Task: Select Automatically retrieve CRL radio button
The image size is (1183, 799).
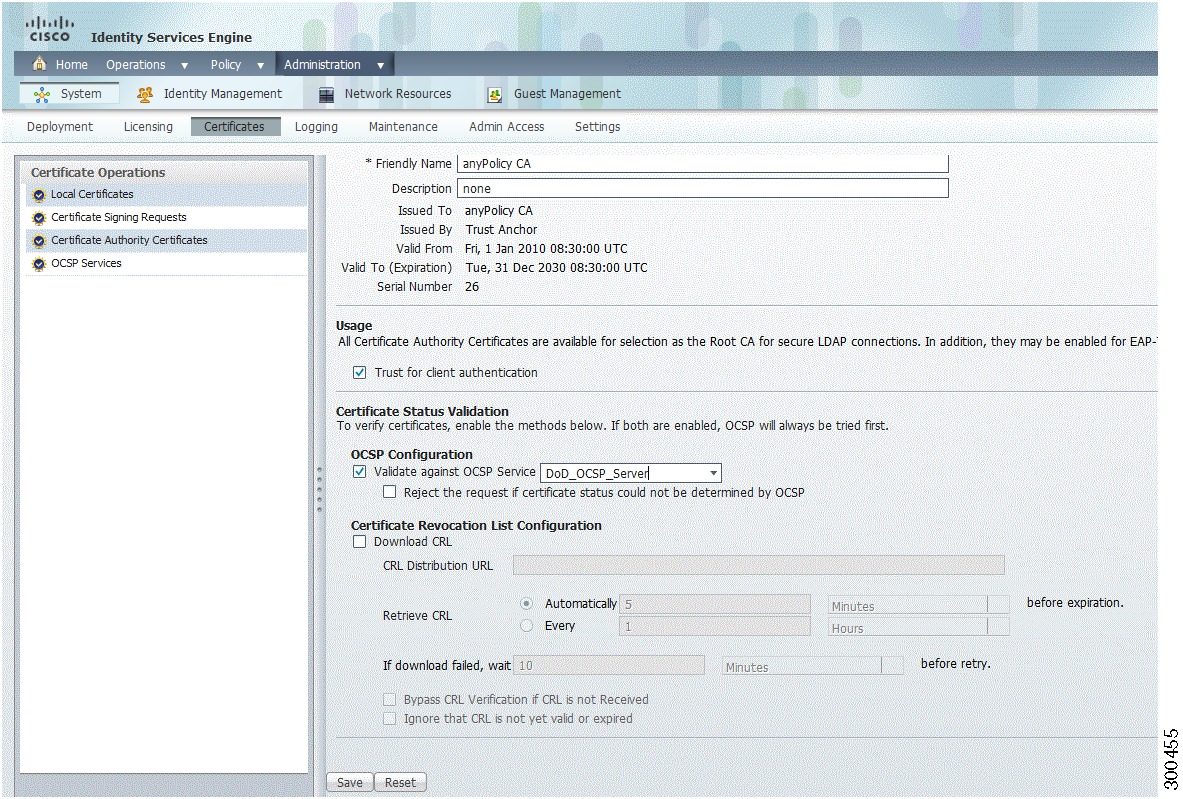Action: click(x=527, y=604)
